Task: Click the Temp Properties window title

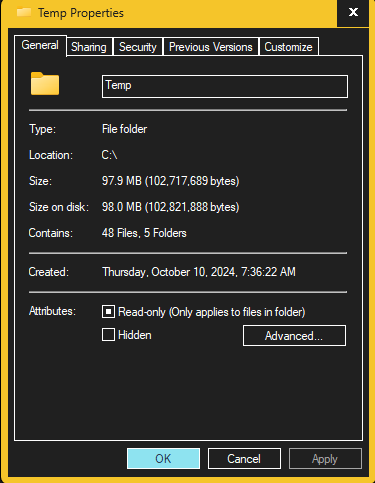Action: (x=81, y=13)
